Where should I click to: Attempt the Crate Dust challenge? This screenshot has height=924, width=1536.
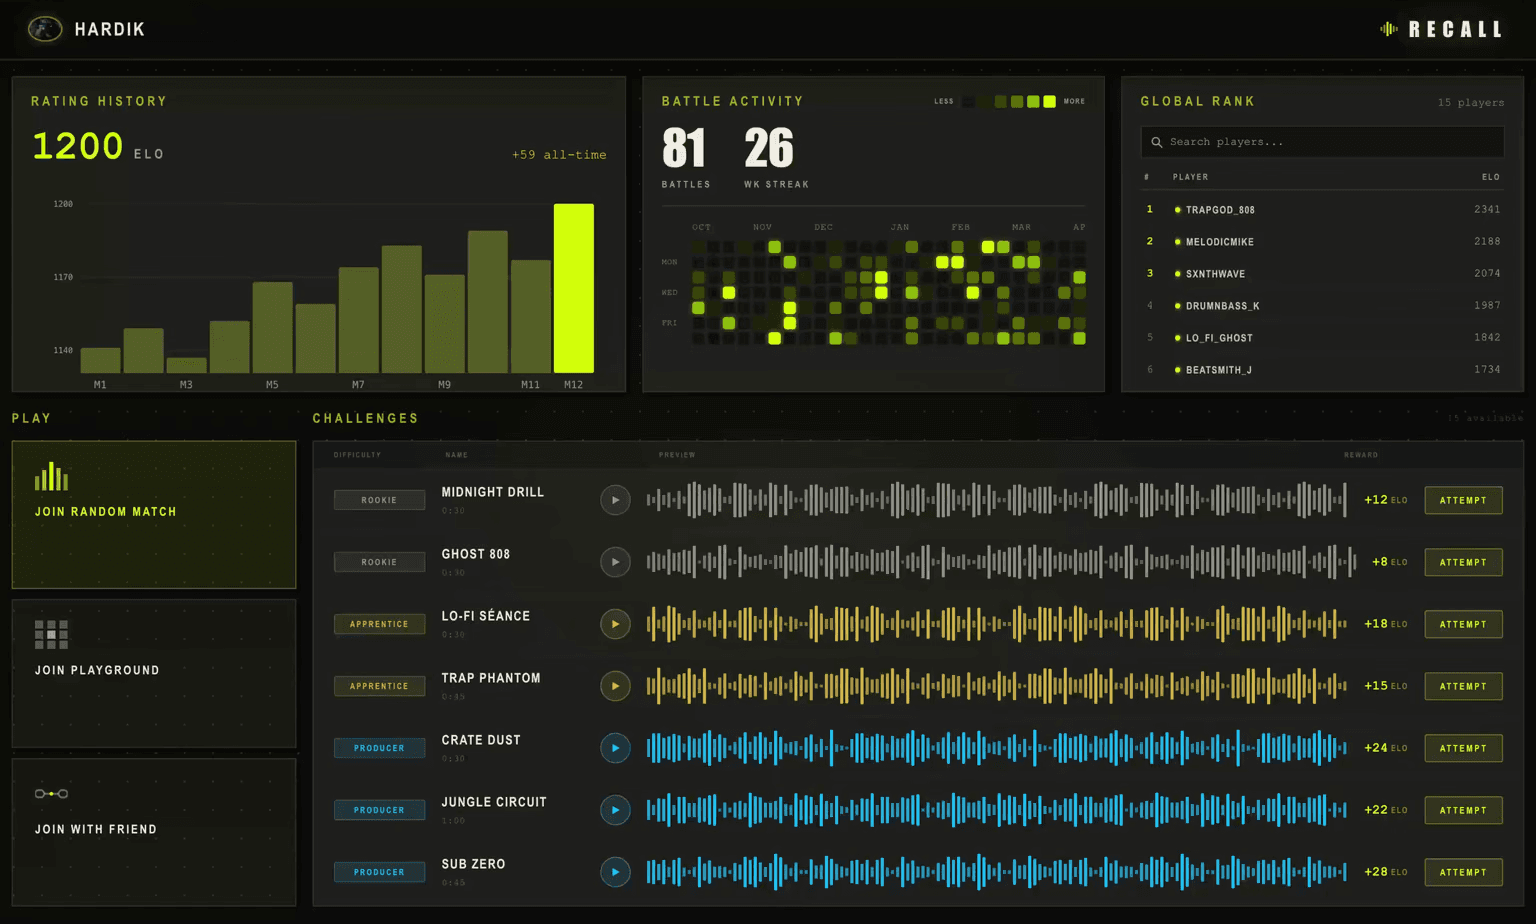point(1463,748)
